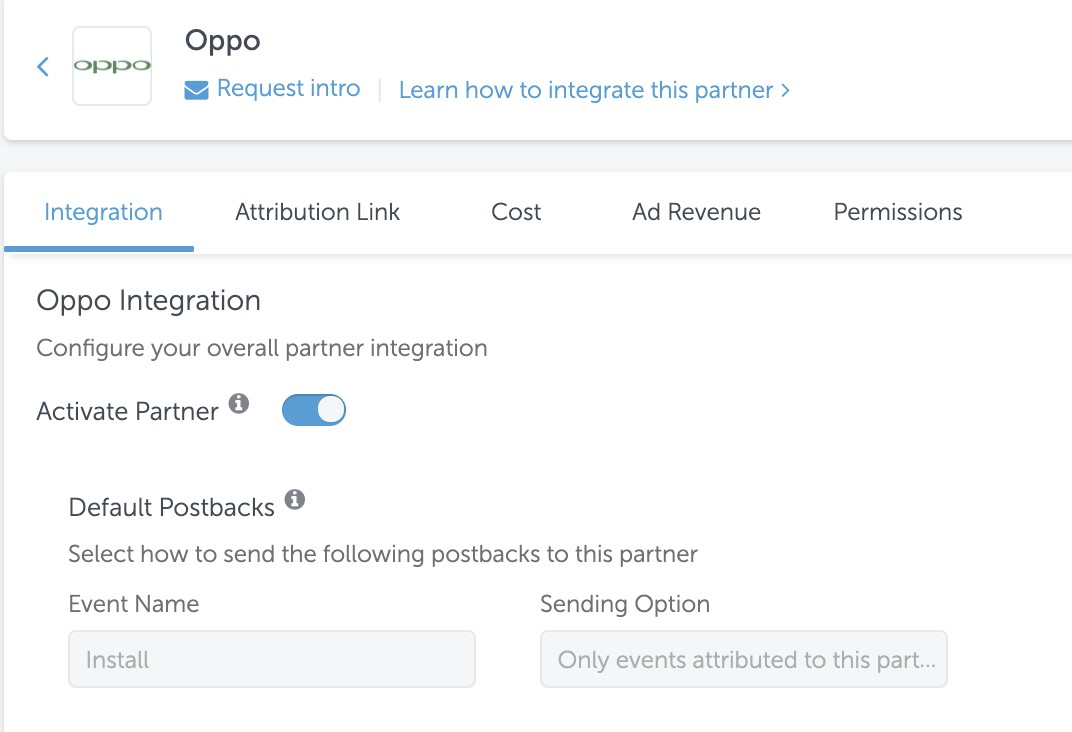
Task: Click the Install event name field
Action: (271, 659)
